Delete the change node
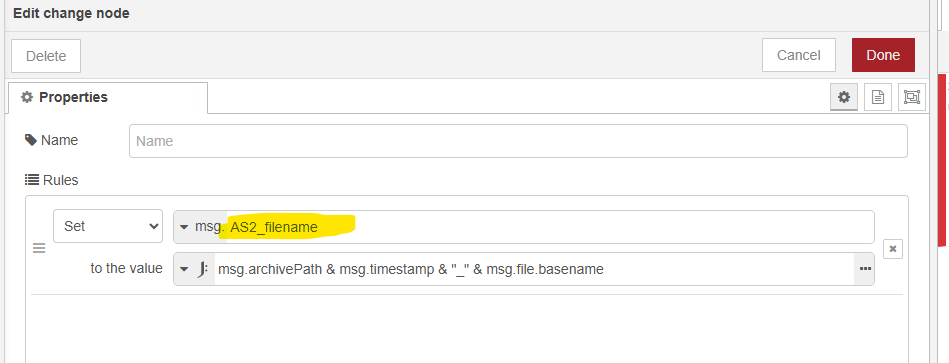Image resolution: width=949 pixels, height=363 pixels. 46,56
